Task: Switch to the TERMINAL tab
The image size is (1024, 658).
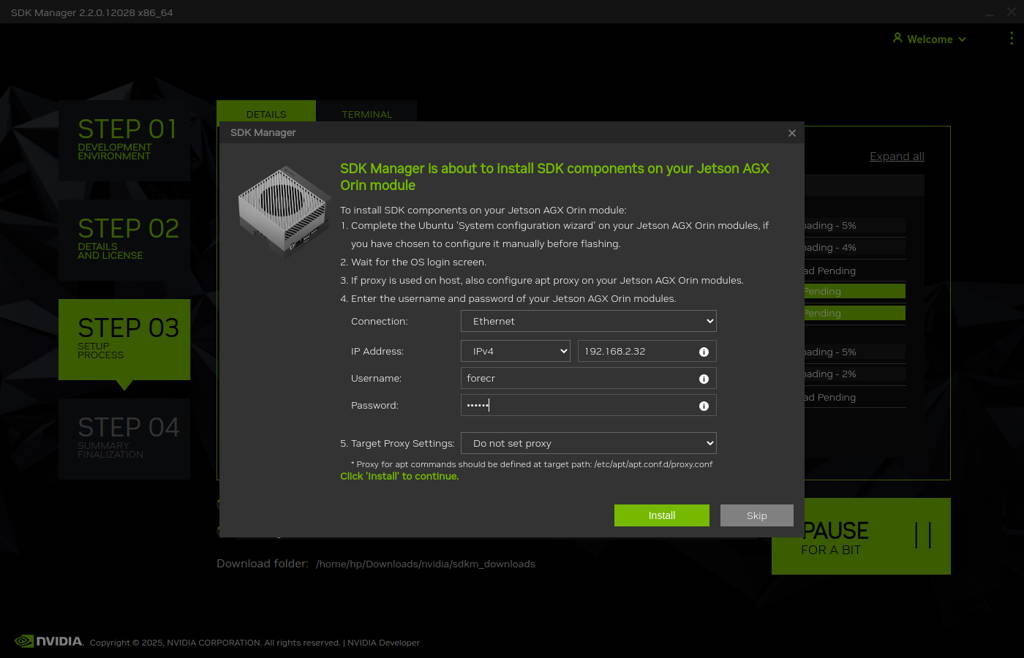Action: (x=367, y=112)
